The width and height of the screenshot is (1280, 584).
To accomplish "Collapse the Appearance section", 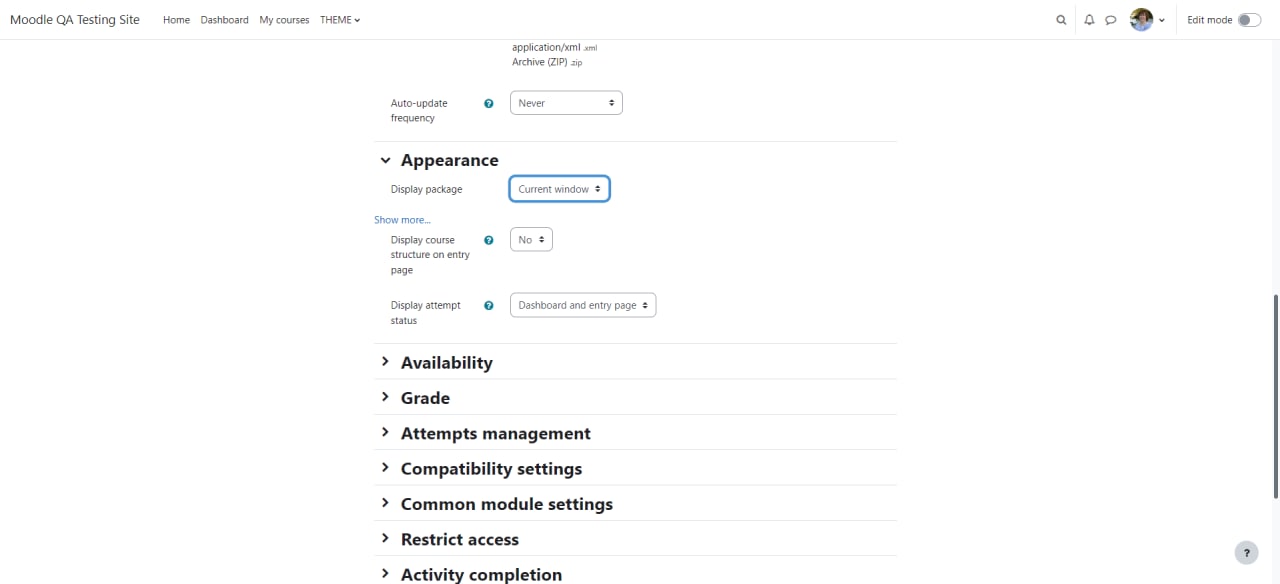I will [385, 160].
